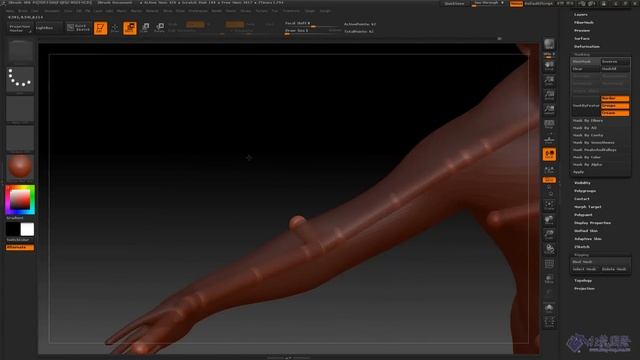Open the Brush menu
This screenshot has width=640, height=360.
pyautogui.click(x=23, y=11)
